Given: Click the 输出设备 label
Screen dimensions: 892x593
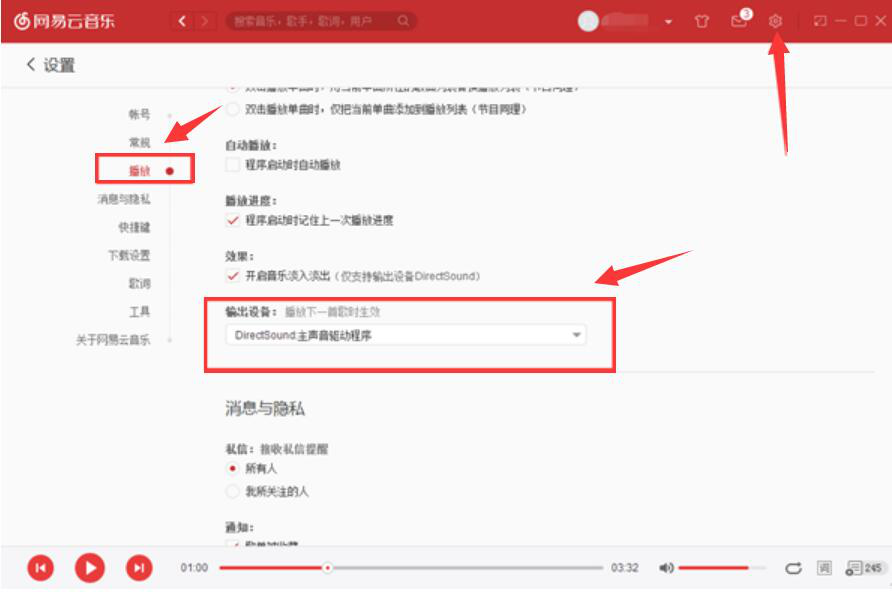Looking at the screenshot, I should click(x=251, y=311).
